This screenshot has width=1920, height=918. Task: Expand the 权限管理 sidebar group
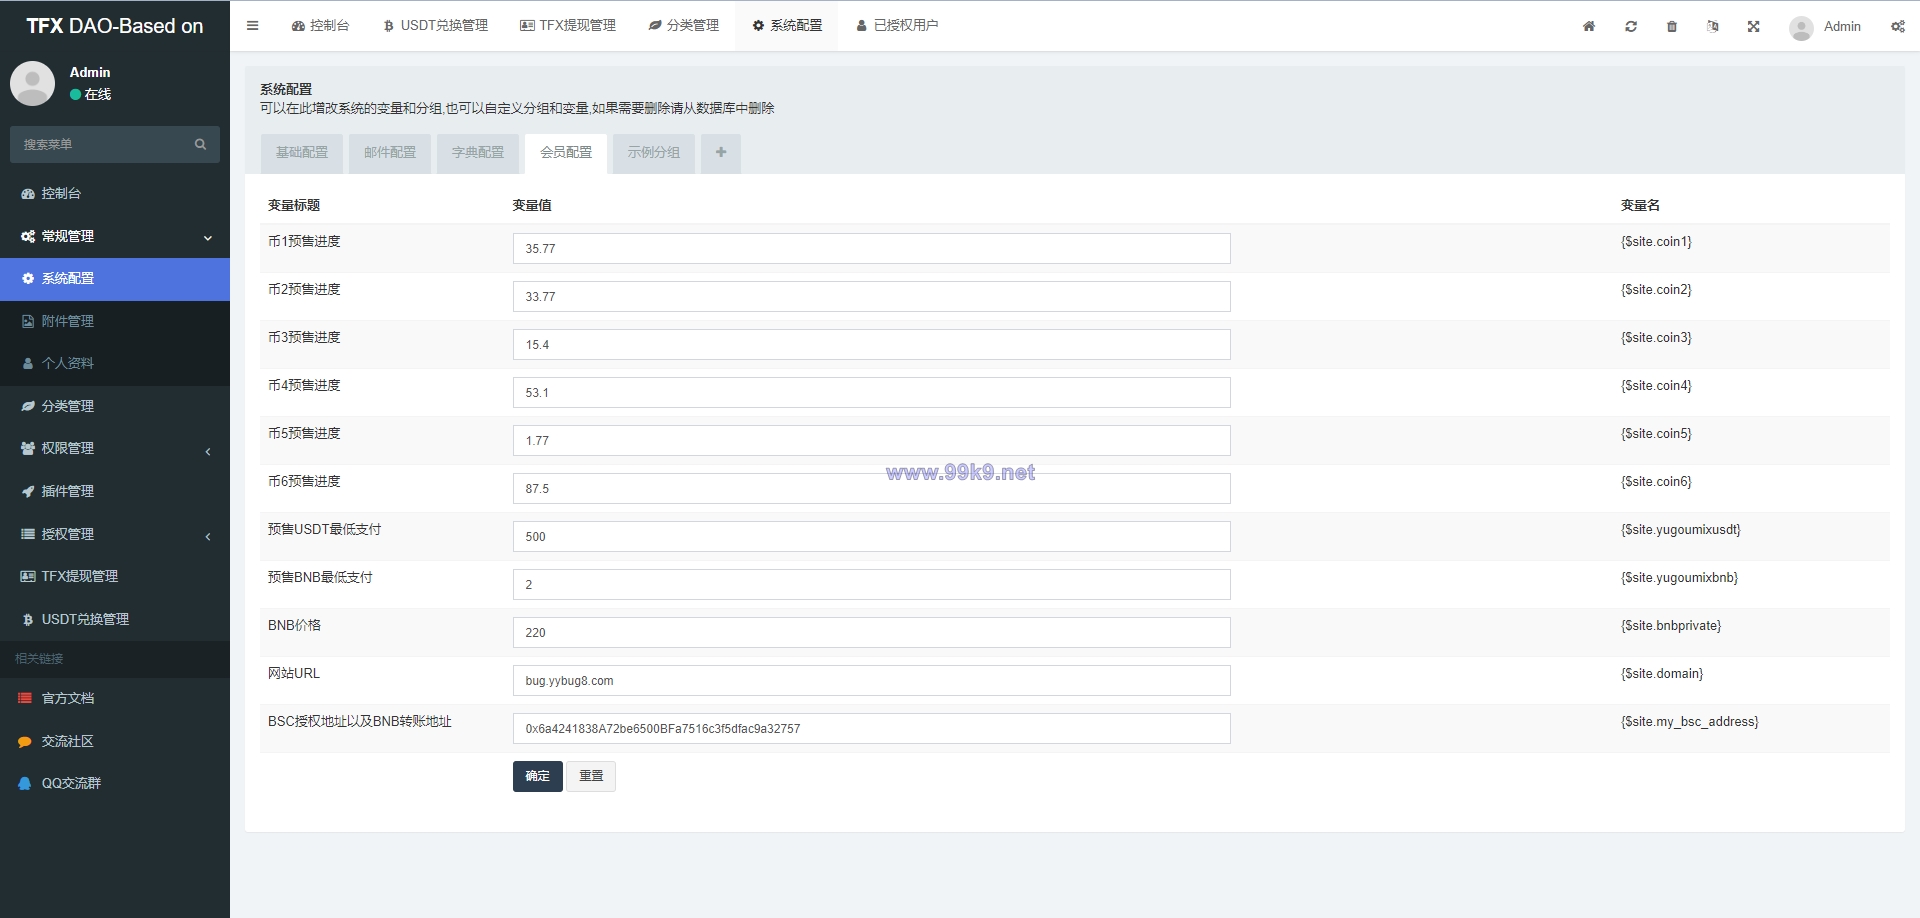[x=115, y=448]
